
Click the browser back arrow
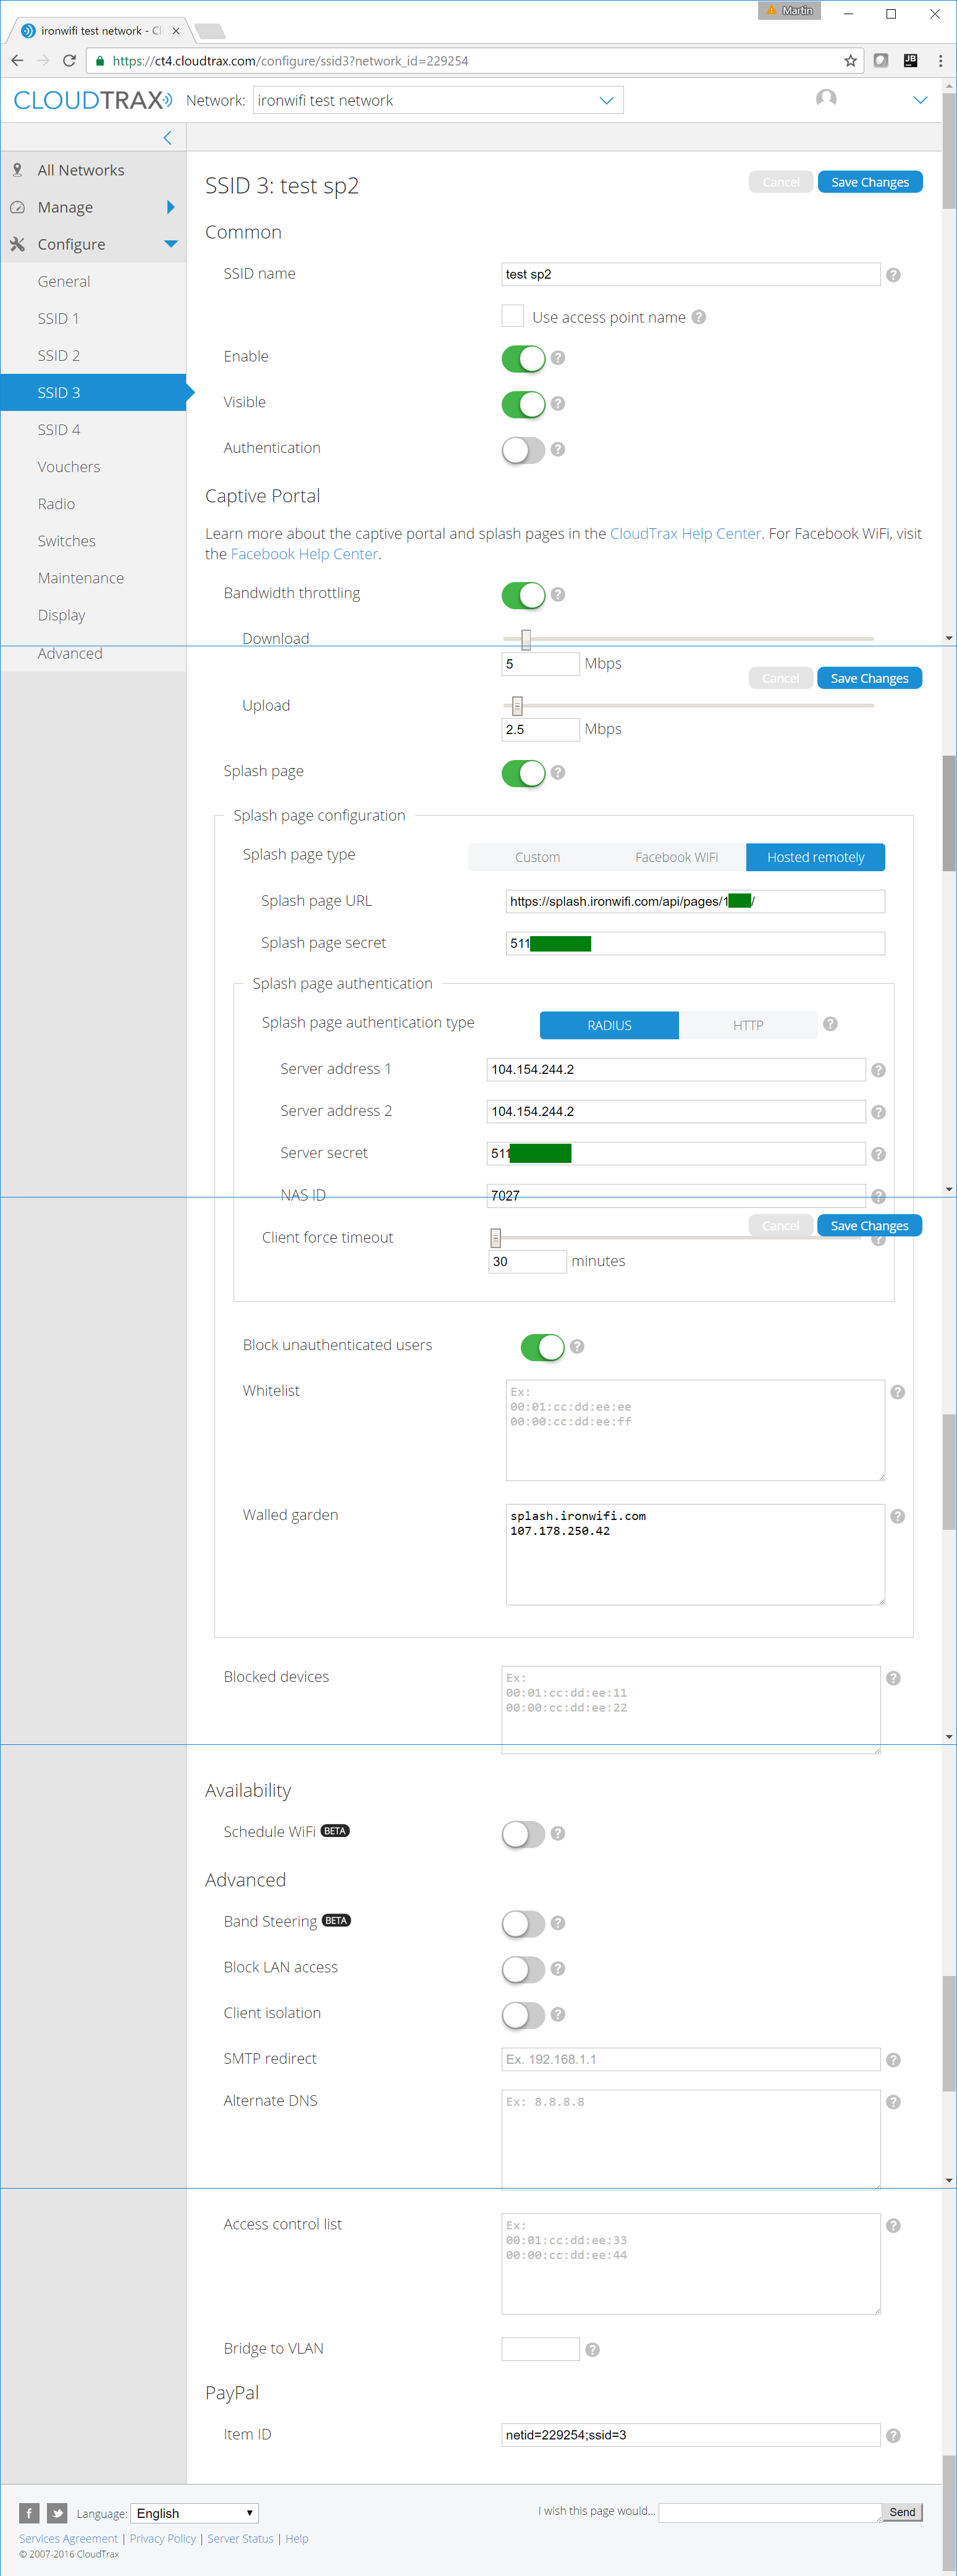[x=17, y=60]
